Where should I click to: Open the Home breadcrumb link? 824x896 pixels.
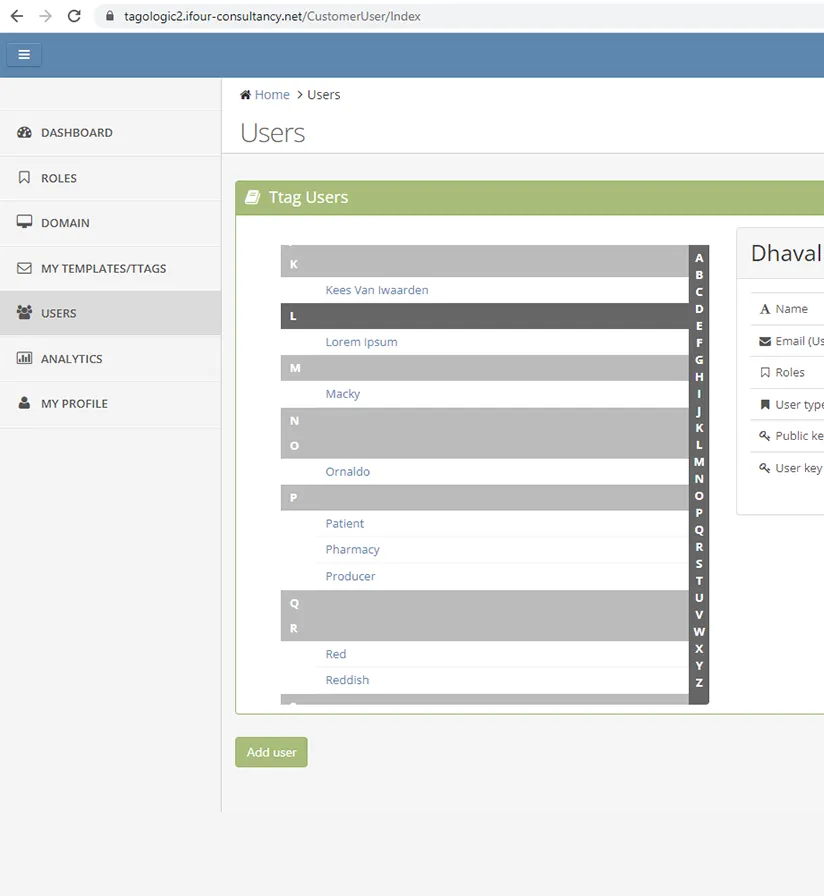pos(271,95)
